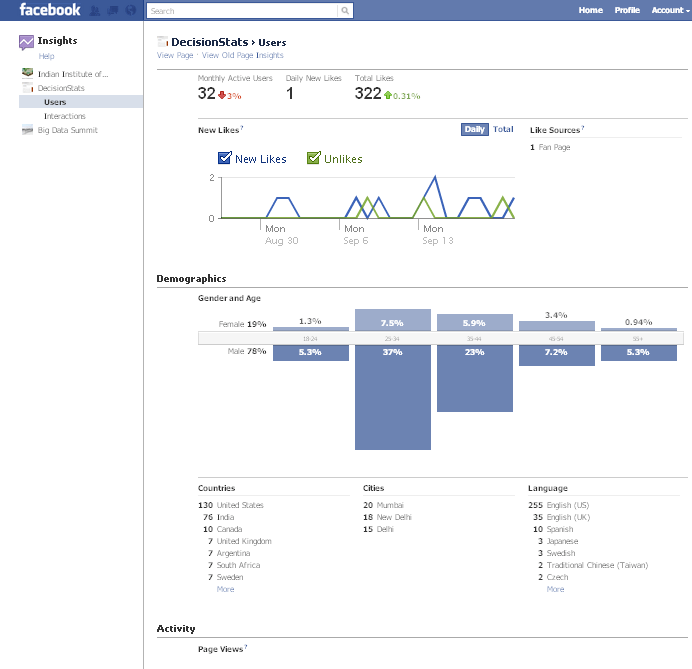Click the search magnifier button

(345, 11)
